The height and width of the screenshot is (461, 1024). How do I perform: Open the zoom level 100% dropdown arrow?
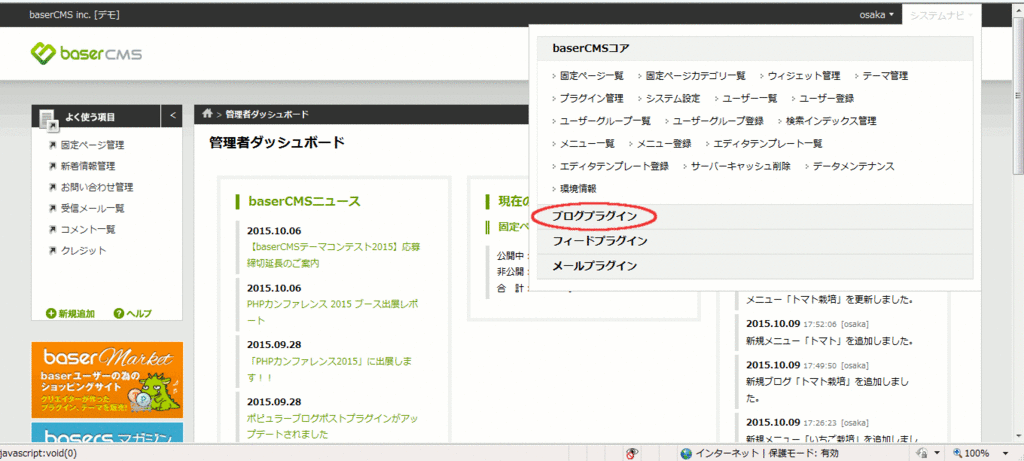(1007, 453)
